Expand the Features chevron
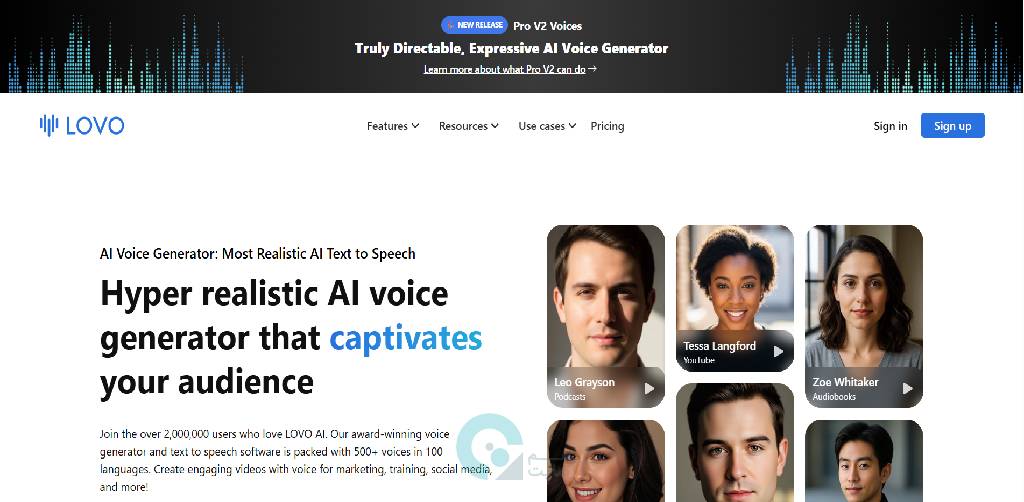1024x502 pixels. pyautogui.click(x=415, y=126)
